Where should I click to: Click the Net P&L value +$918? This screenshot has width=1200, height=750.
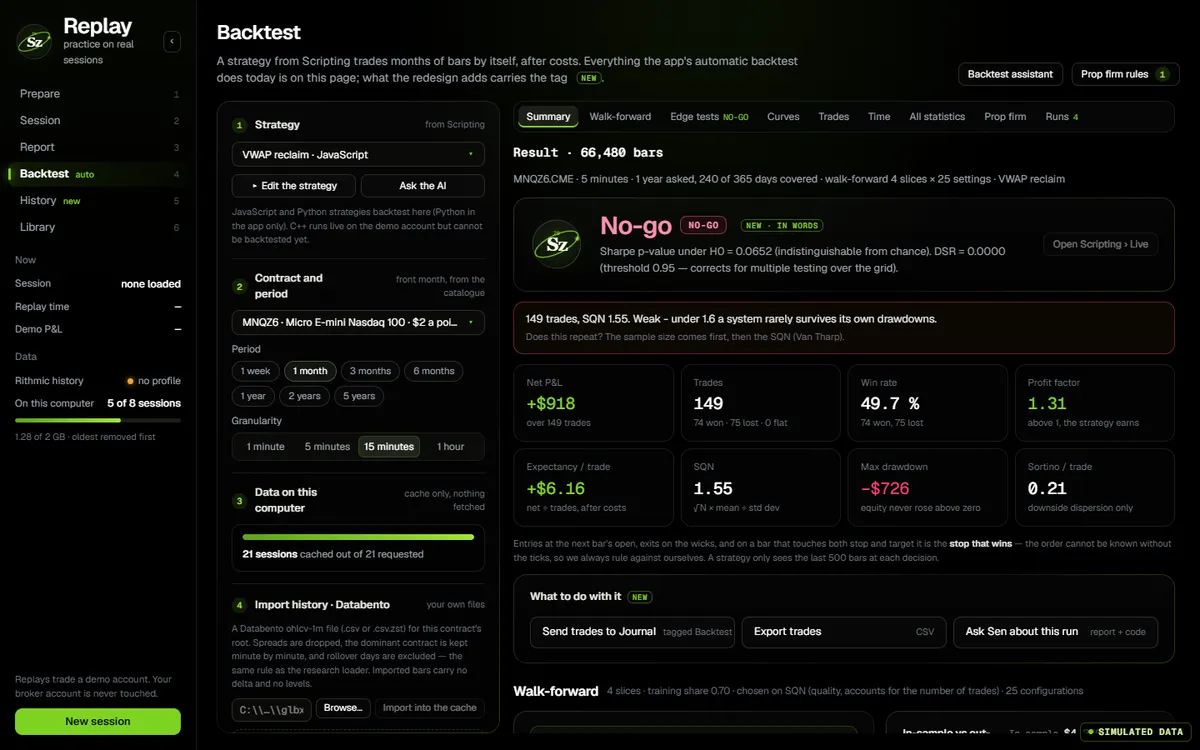[x=549, y=404]
